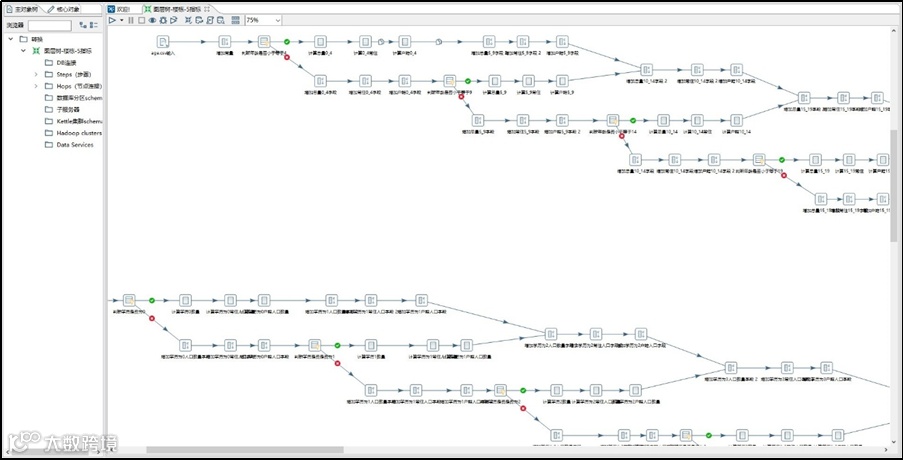
Task: Select the 计算总量5_9 step icon
Action: [495, 81]
